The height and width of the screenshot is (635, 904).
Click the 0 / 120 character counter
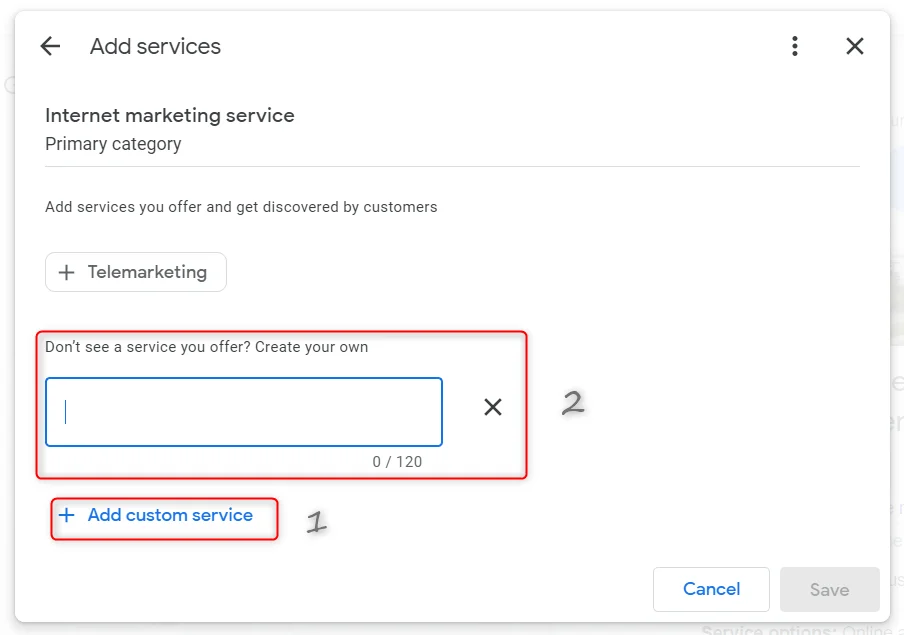397,462
